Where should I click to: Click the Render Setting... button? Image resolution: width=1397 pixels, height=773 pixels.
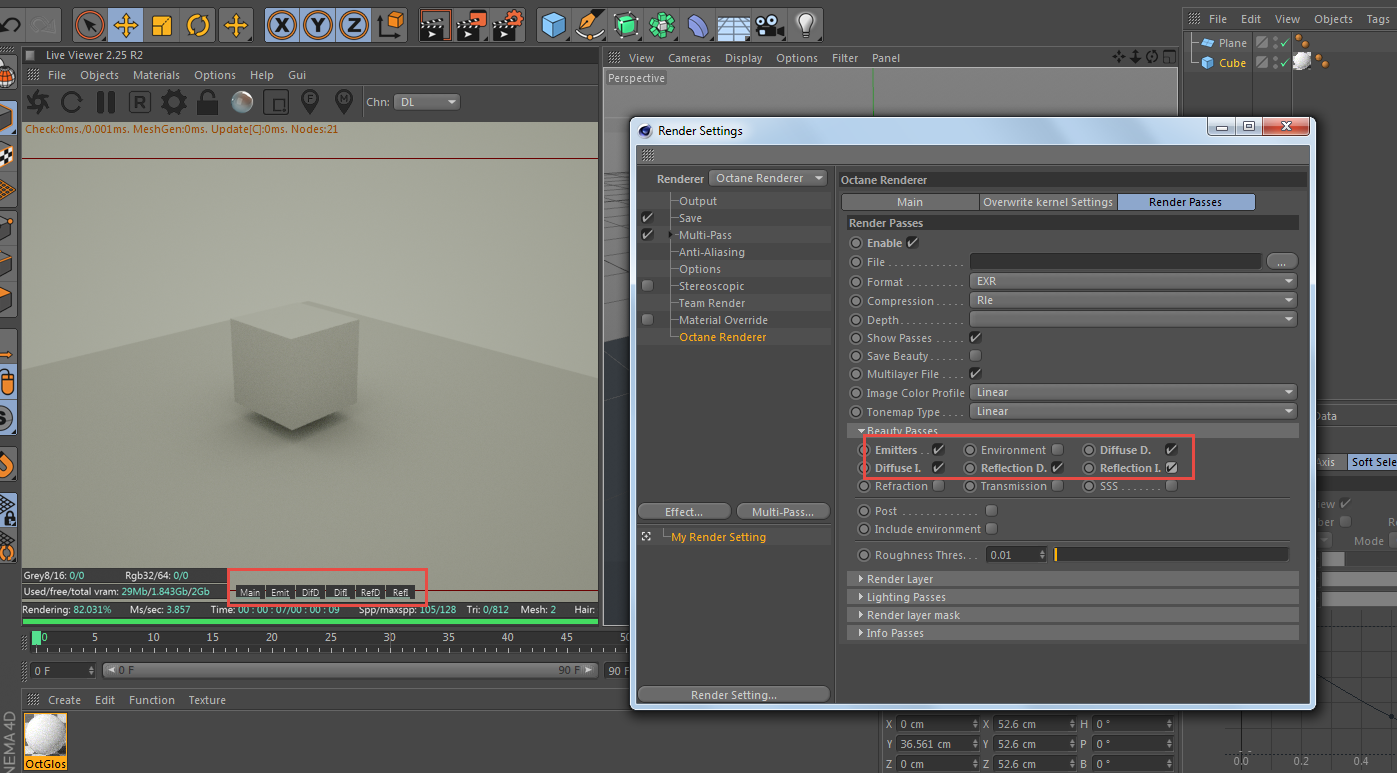pyautogui.click(x=734, y=695)
